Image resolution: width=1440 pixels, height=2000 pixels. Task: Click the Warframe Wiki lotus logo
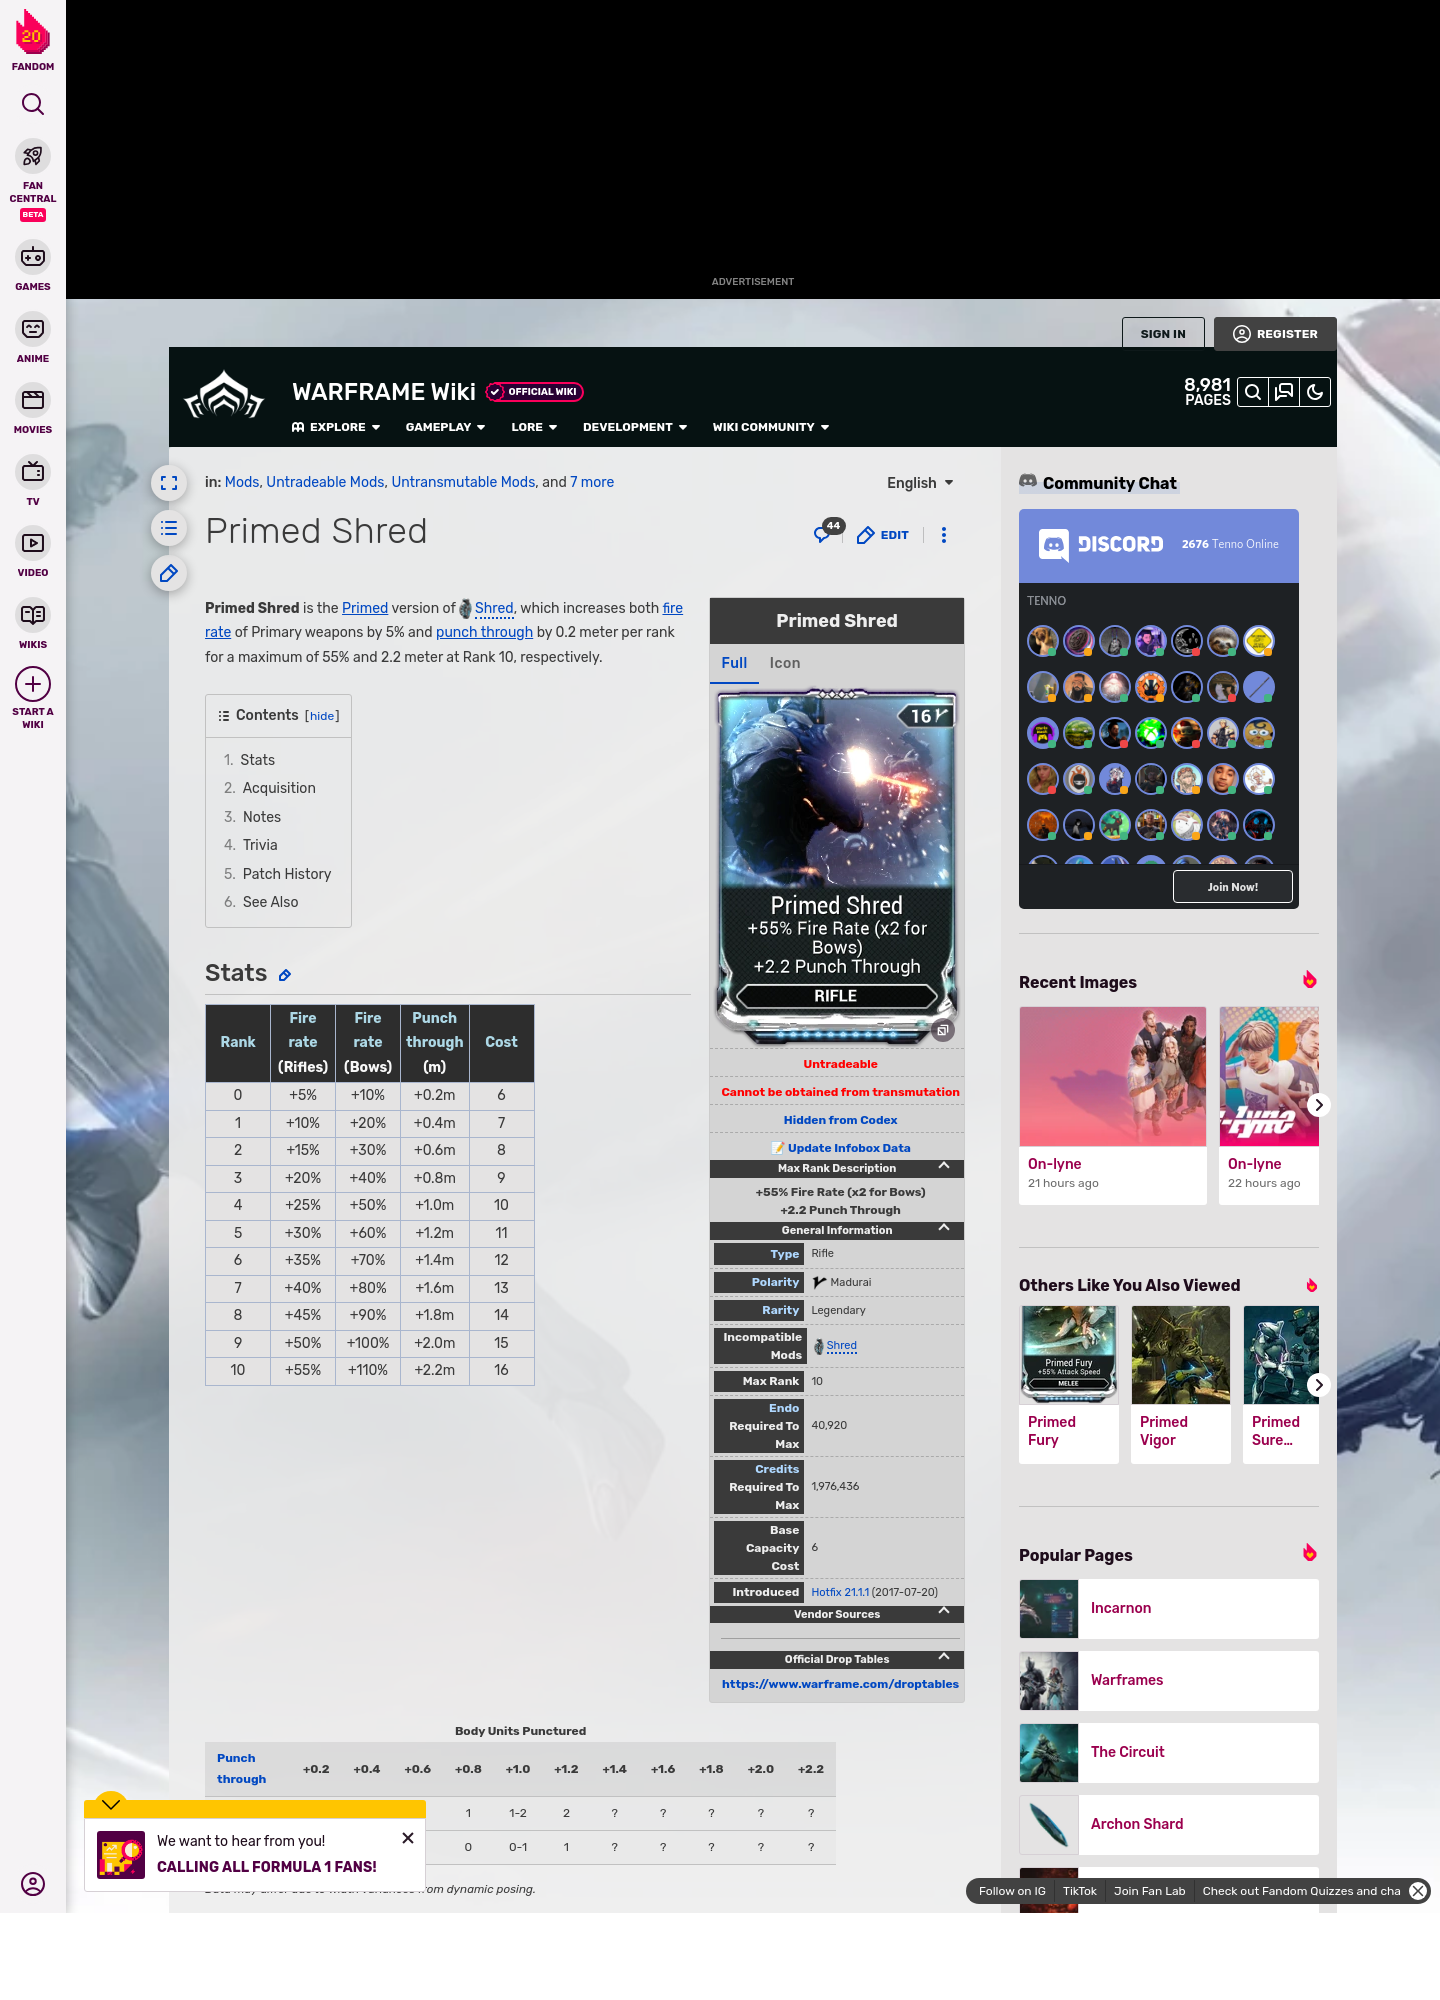[x=225, y=396]
